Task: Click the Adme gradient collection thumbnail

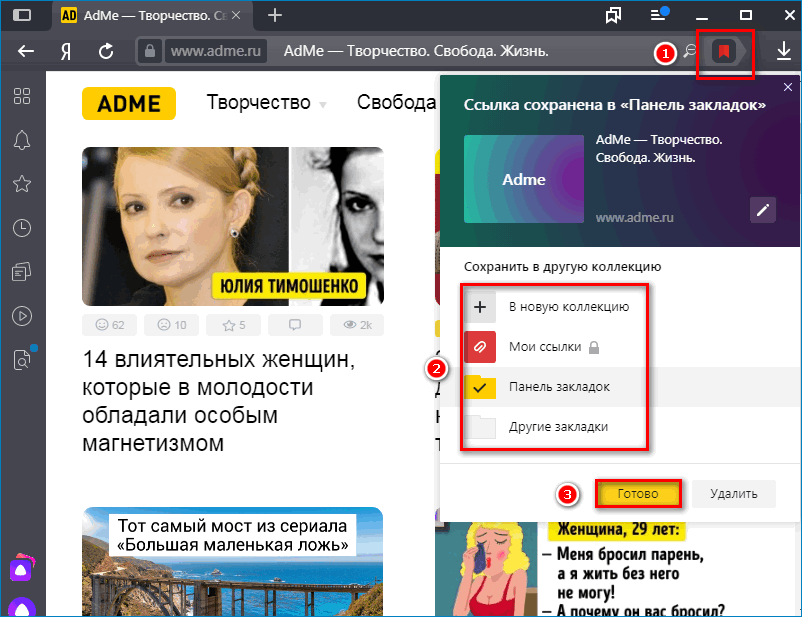Action: (x=523, y=178)
